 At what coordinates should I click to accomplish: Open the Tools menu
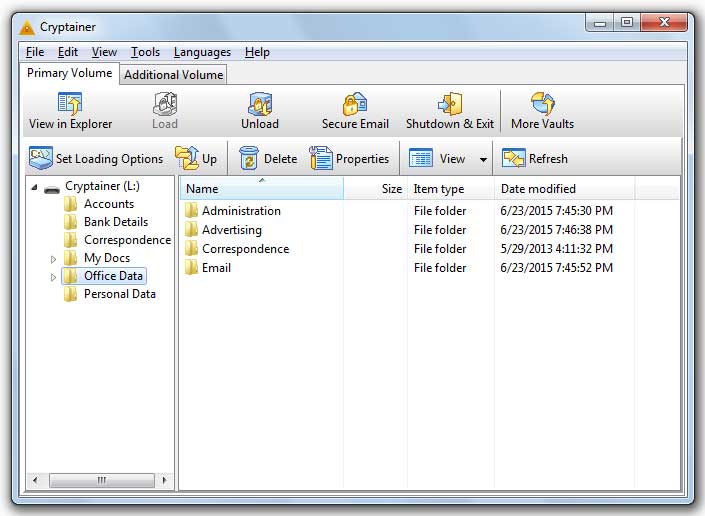point(145,52)
